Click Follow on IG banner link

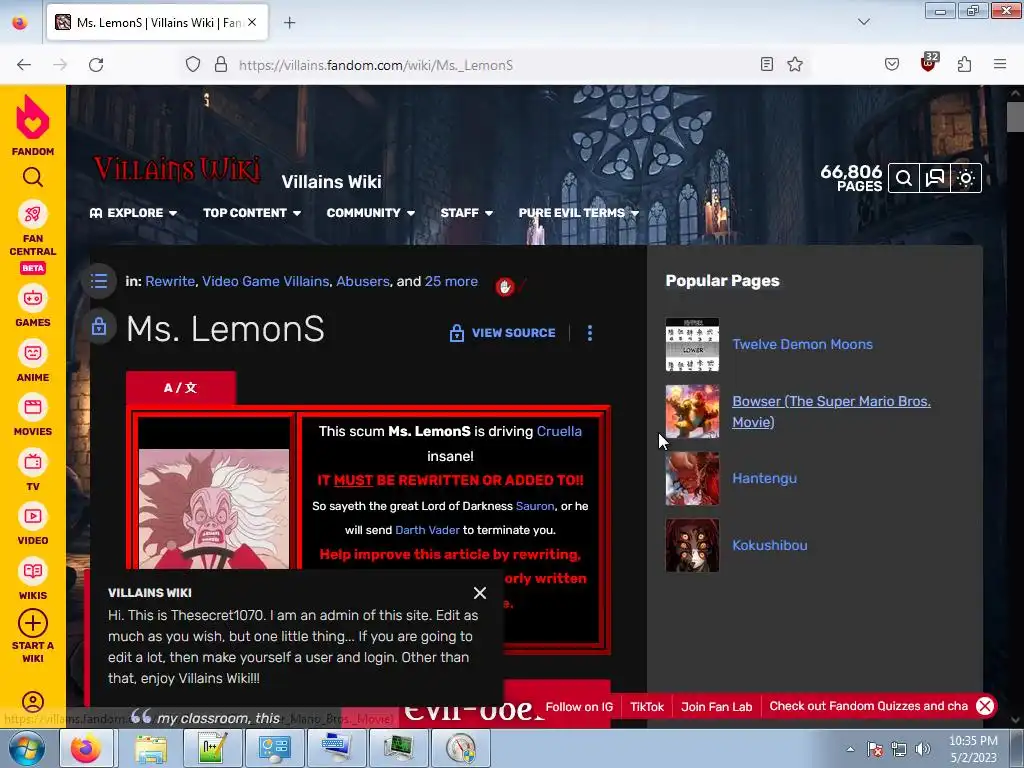click(x=579, y=707)
